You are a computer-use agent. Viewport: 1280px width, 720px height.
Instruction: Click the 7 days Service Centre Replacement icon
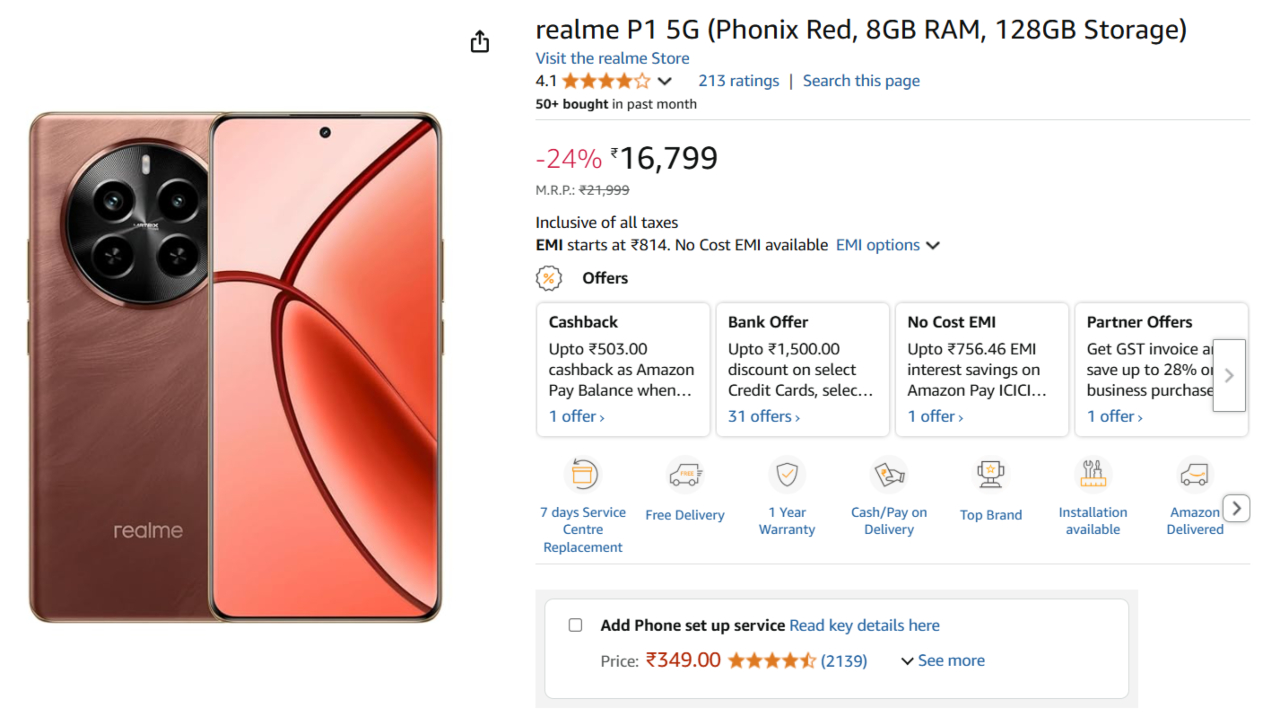point(583,474)
